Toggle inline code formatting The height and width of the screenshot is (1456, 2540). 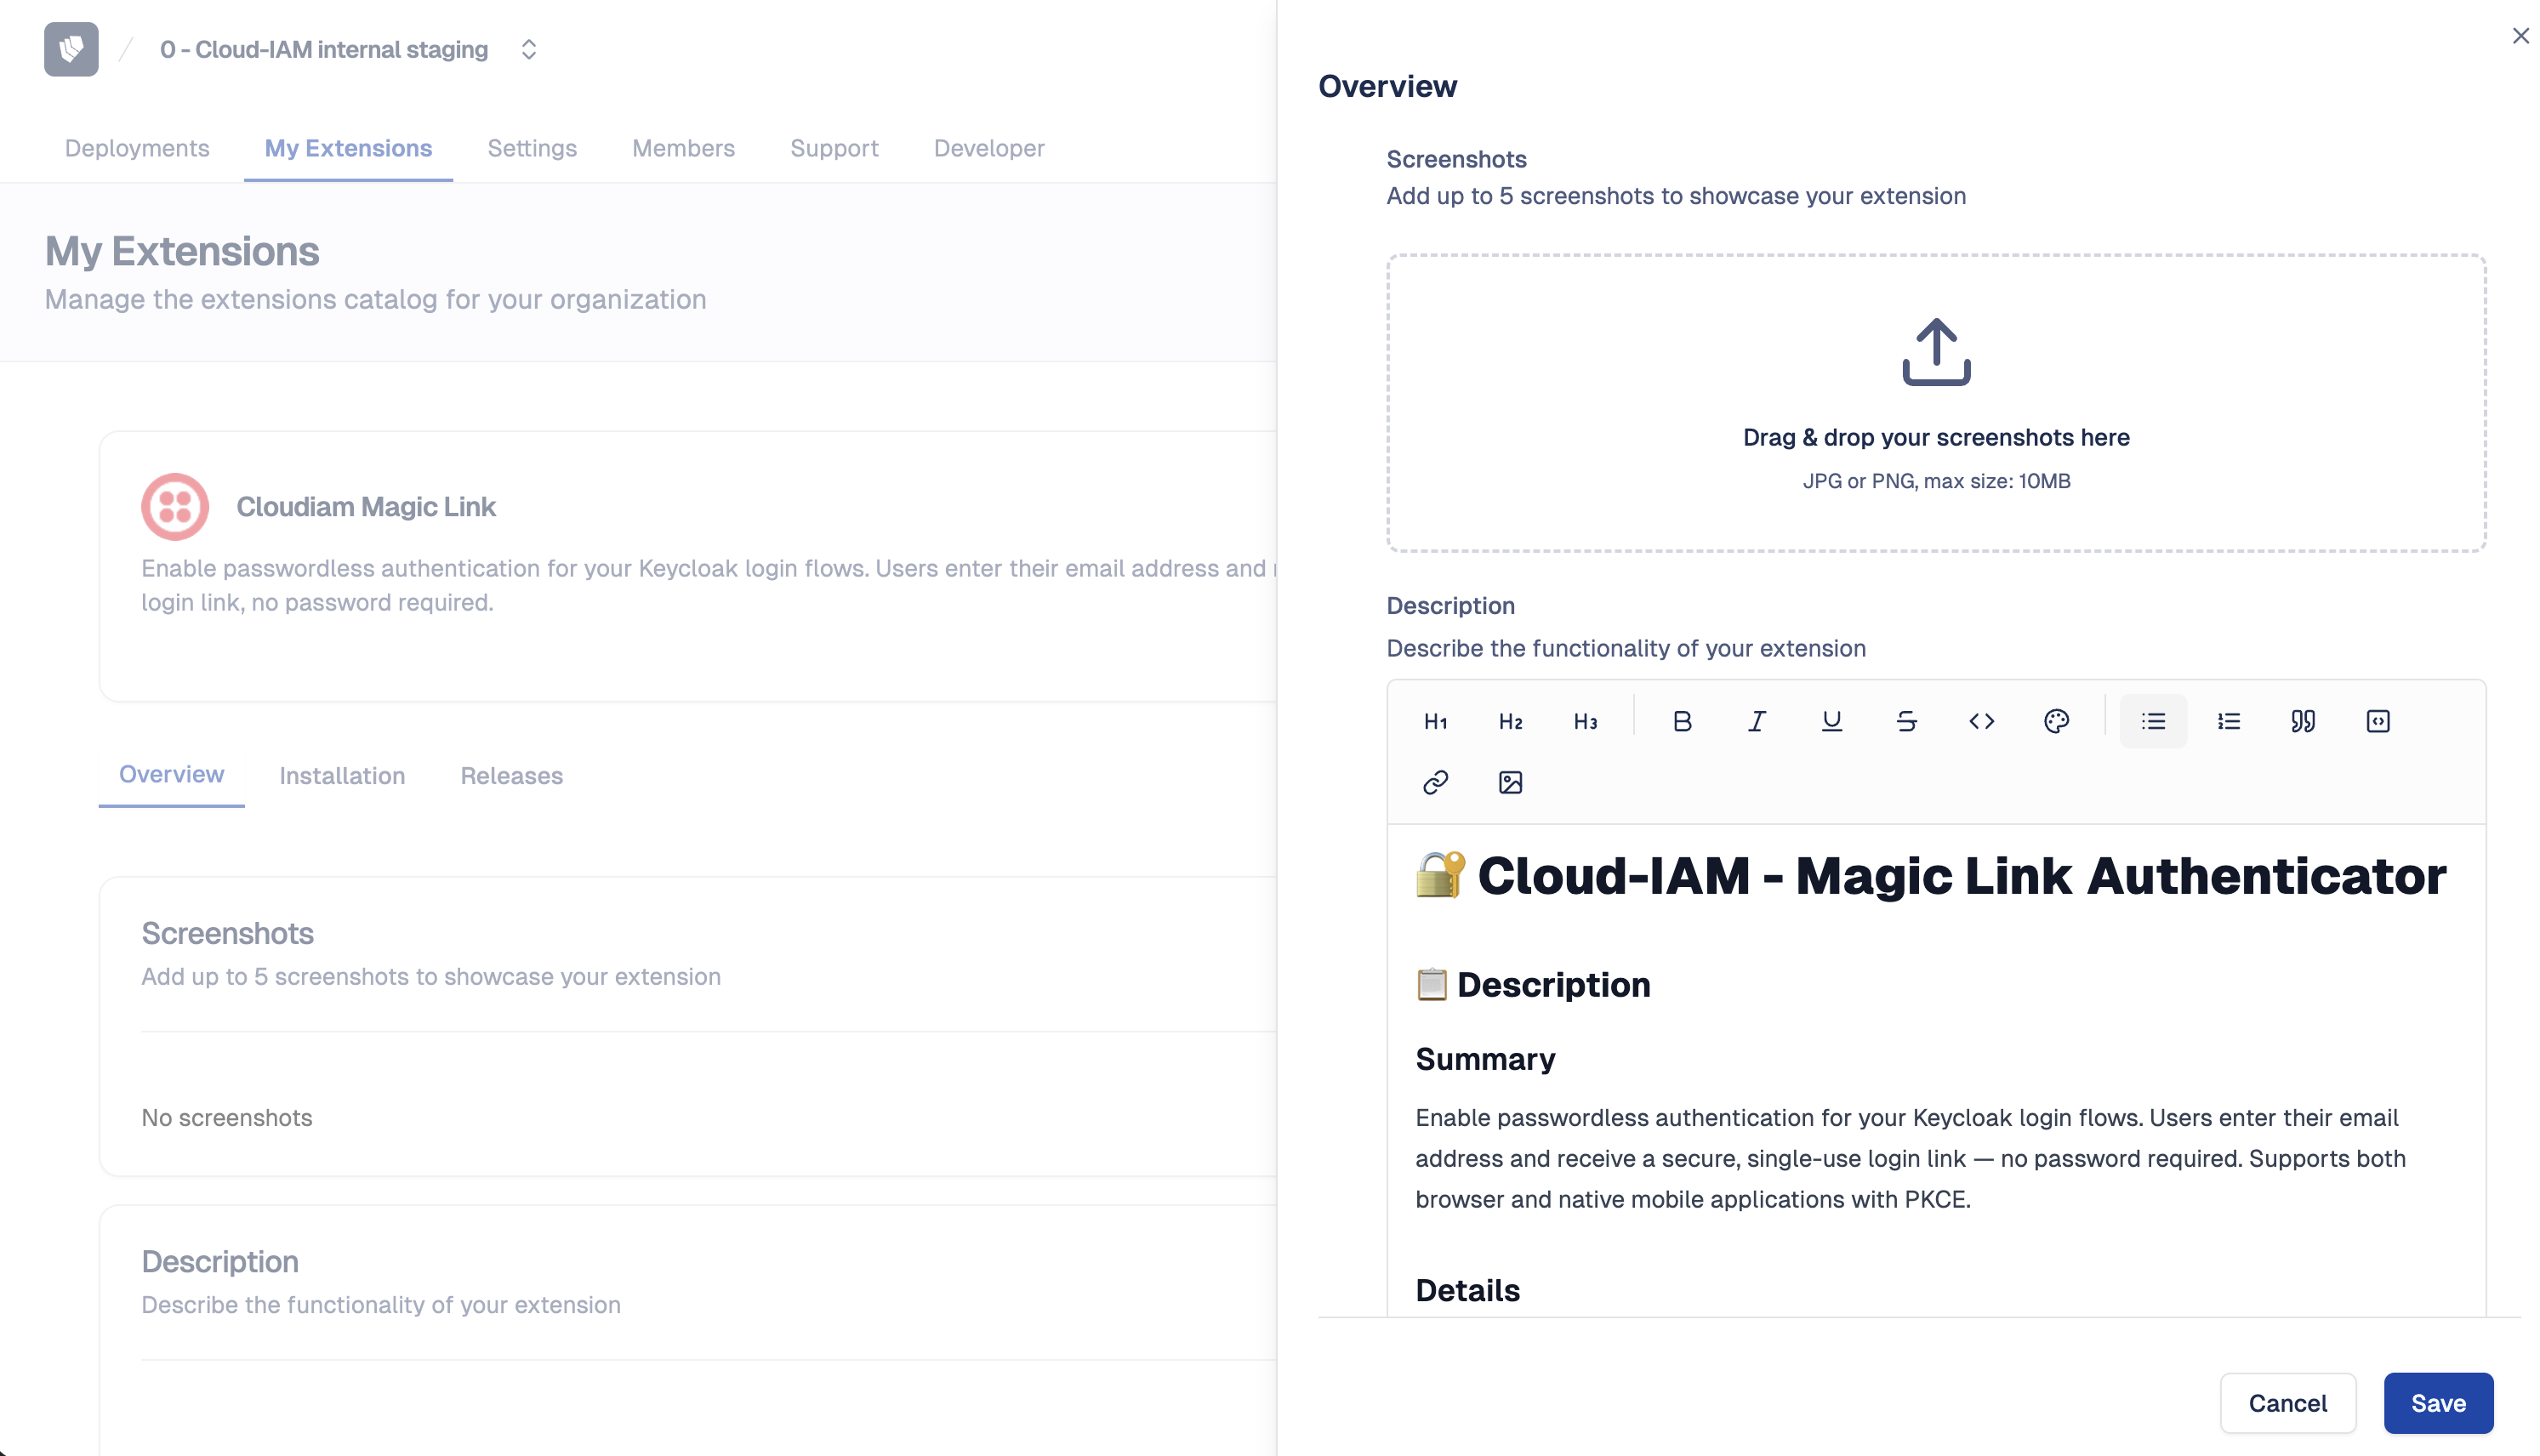[x=1981, y=721]
